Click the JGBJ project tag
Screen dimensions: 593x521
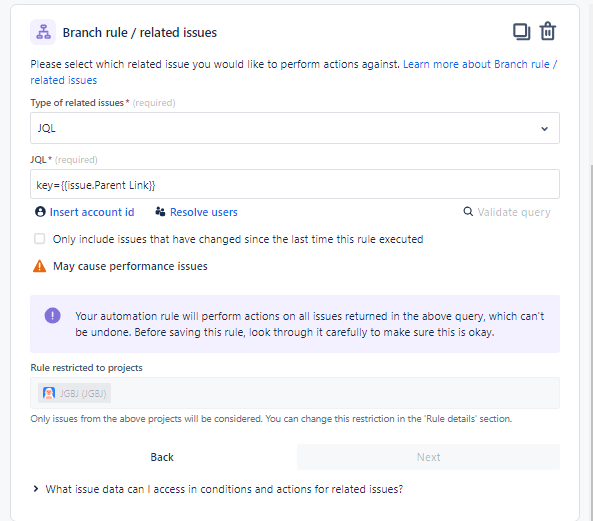pos(75,393)
